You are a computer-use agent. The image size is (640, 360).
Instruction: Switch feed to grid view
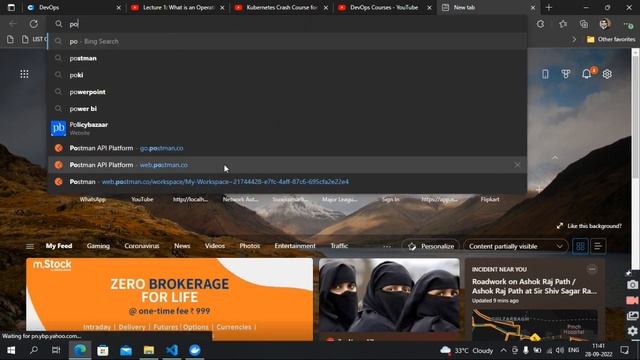pyautogui.click(x=580, y=246)
